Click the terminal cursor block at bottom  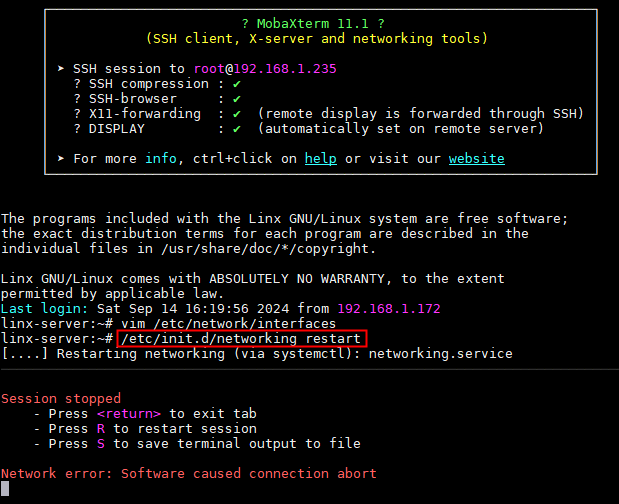pos(5,489)
